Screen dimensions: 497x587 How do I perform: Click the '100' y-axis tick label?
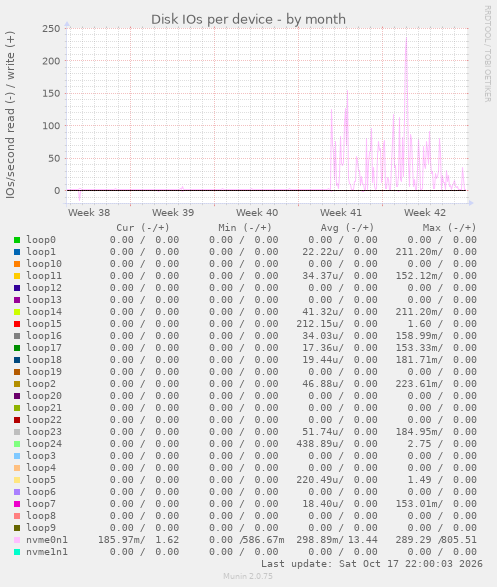pyautogui.click(x=51, y=126)
